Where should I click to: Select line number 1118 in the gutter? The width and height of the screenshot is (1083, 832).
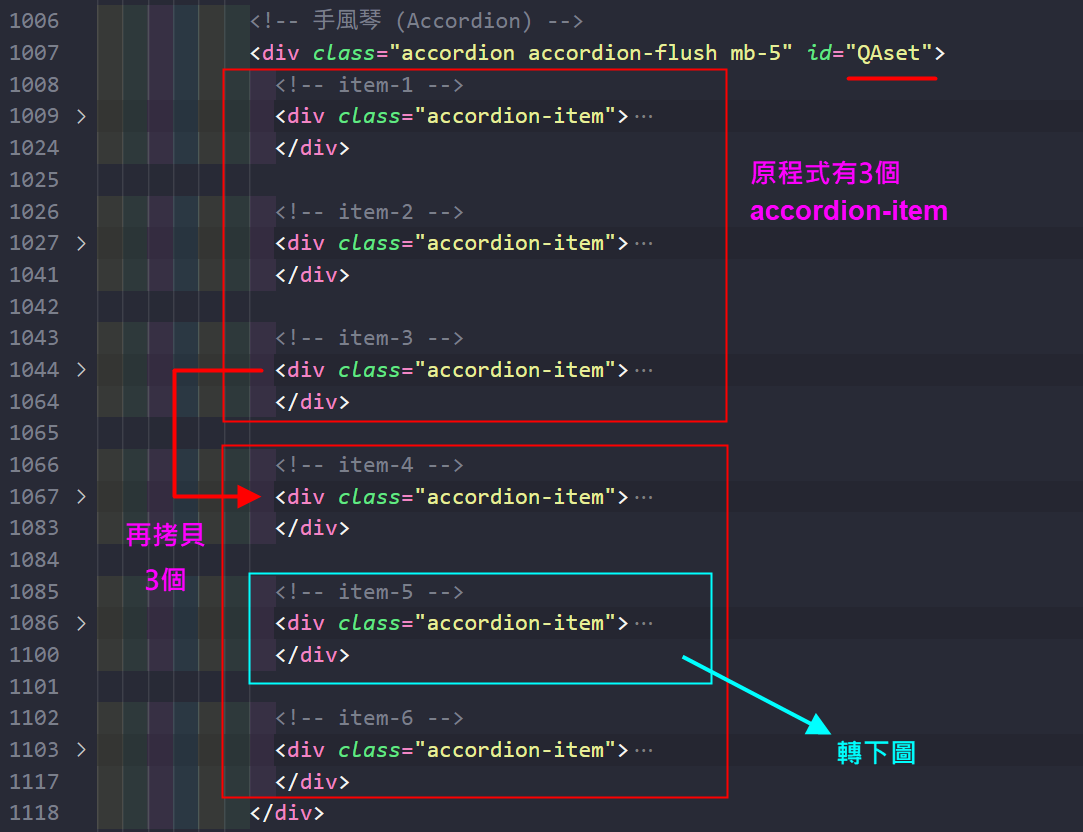coord(34,813)
